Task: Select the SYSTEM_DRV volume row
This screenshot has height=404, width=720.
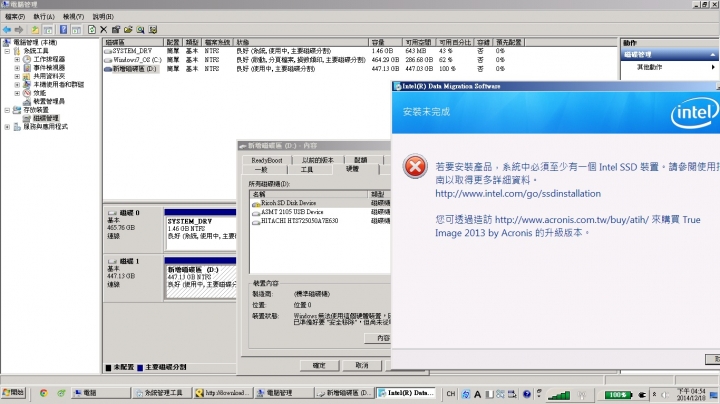Action: [x=315, y=51]
